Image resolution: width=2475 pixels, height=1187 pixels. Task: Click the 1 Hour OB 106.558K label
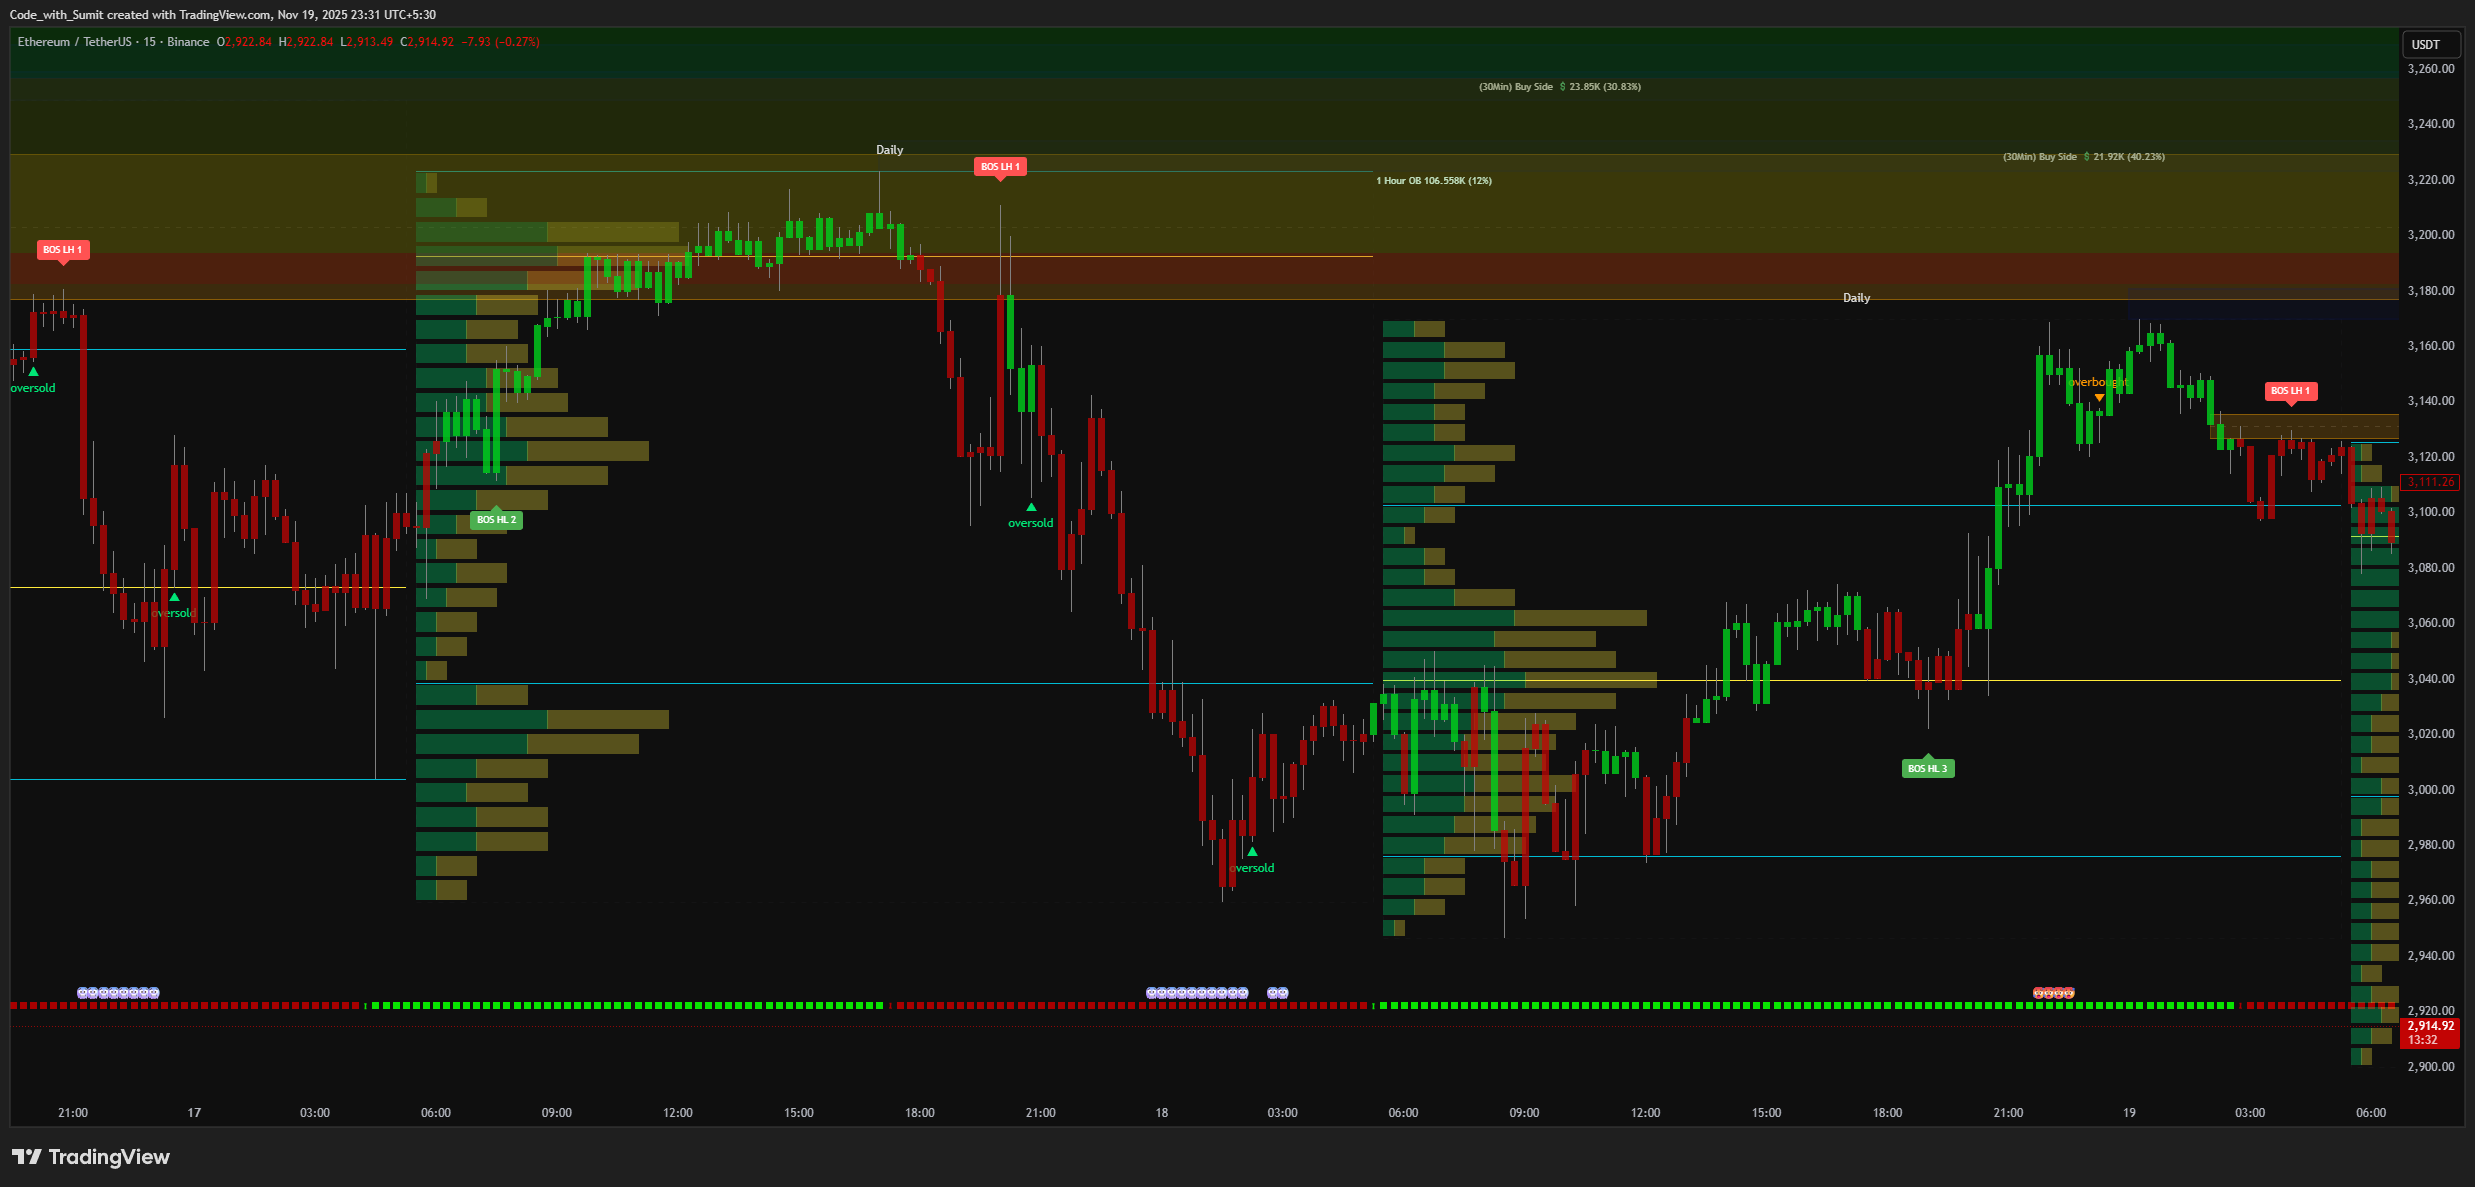tap(1433, 181)
